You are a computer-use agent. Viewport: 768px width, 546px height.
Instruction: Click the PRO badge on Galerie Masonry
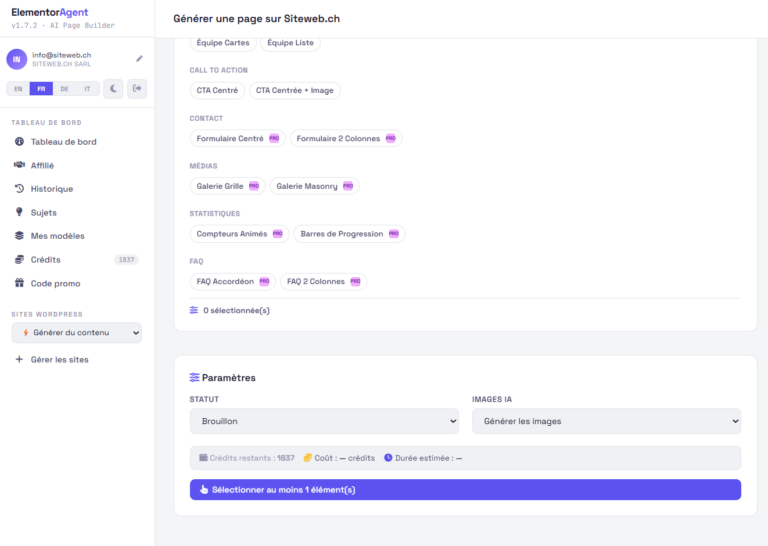(348, 186)
